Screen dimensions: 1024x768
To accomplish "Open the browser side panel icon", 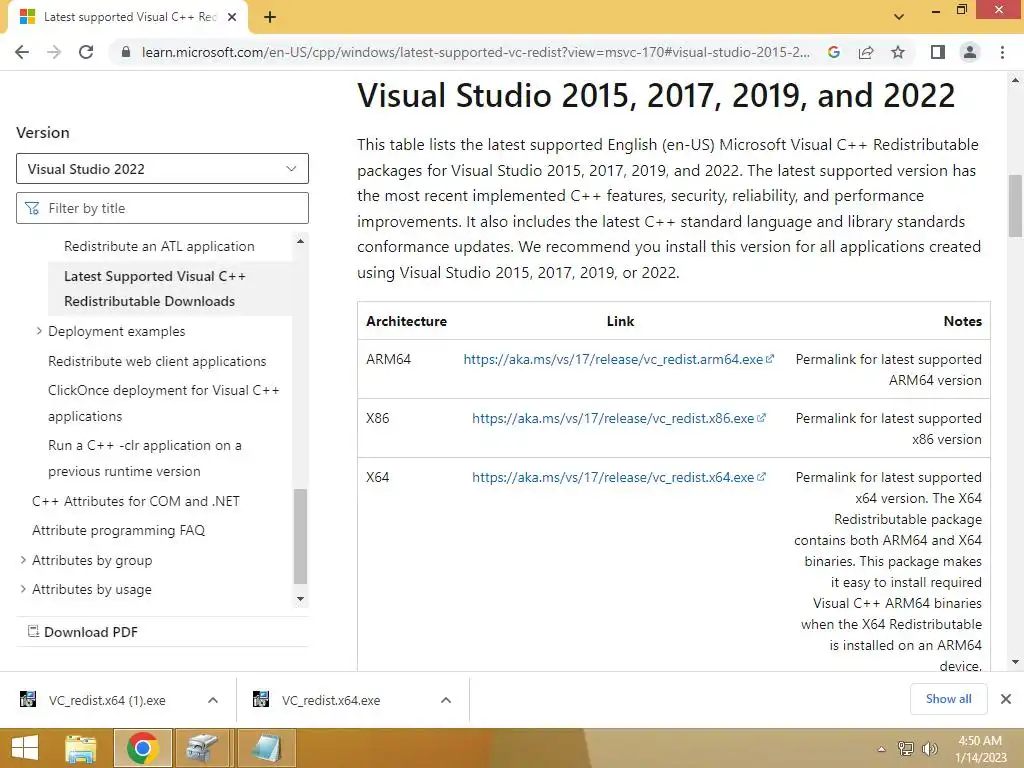I will pyautogui.click(x=938, y=52).
